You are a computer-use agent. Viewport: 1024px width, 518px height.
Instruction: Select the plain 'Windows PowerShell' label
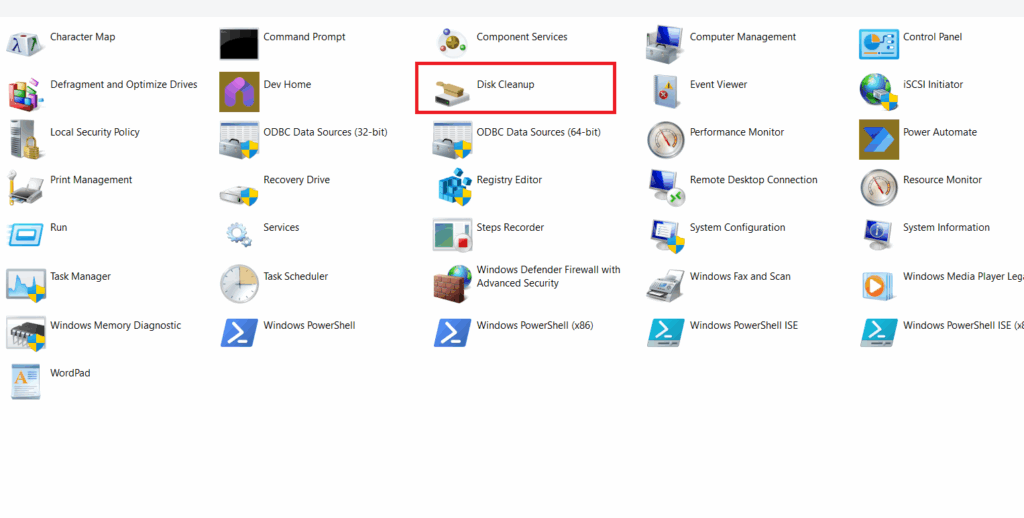(309, 325)
